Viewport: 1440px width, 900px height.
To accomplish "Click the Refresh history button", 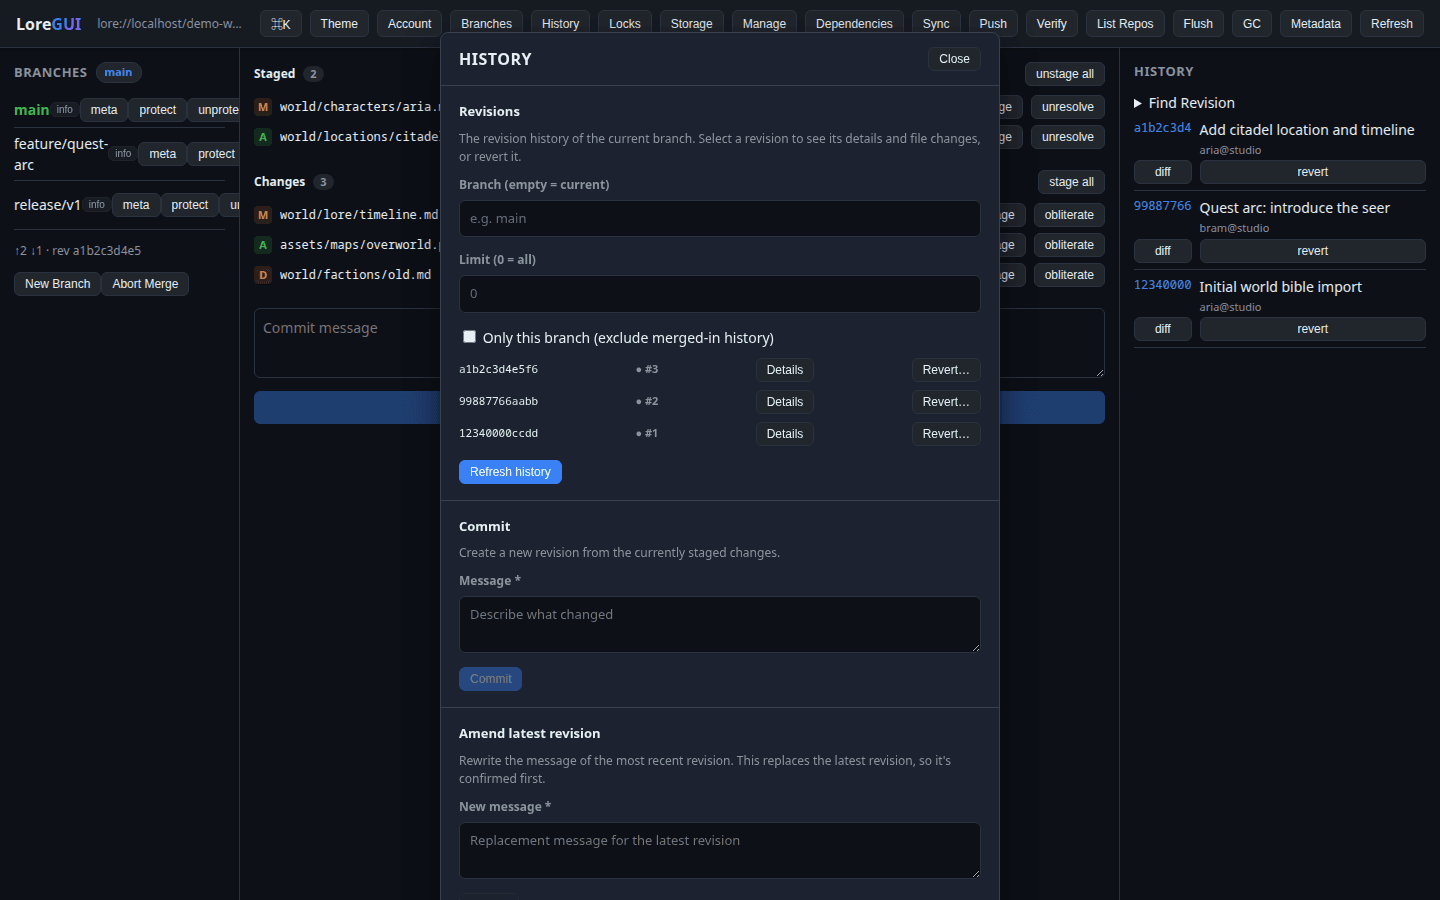I will (x=510, y=472).
